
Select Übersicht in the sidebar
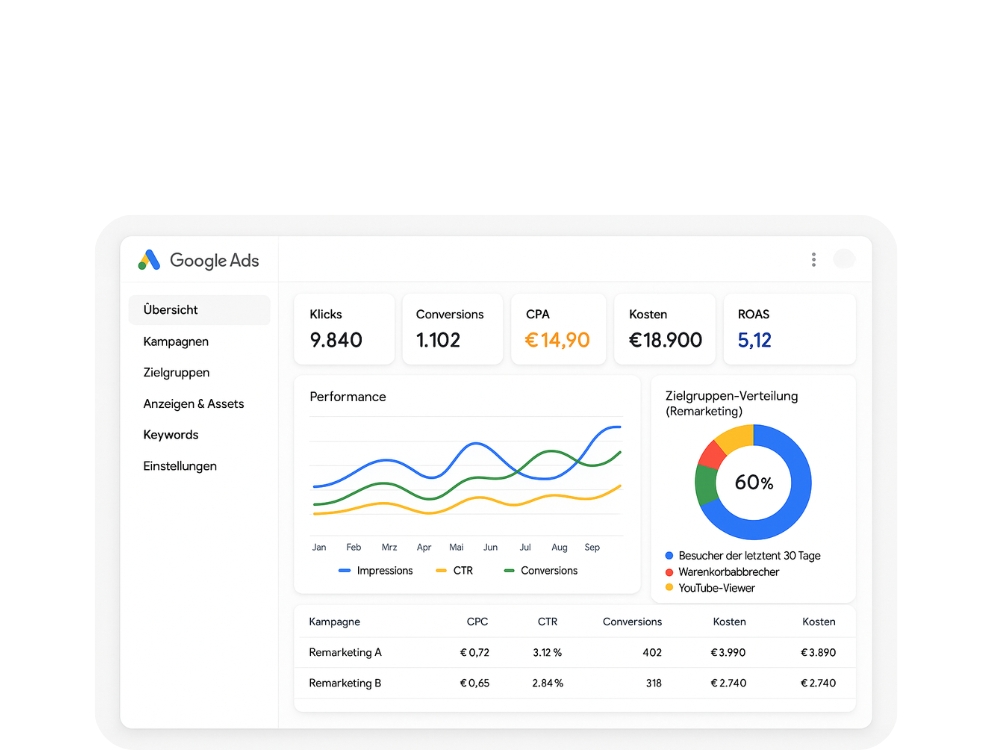171,310
